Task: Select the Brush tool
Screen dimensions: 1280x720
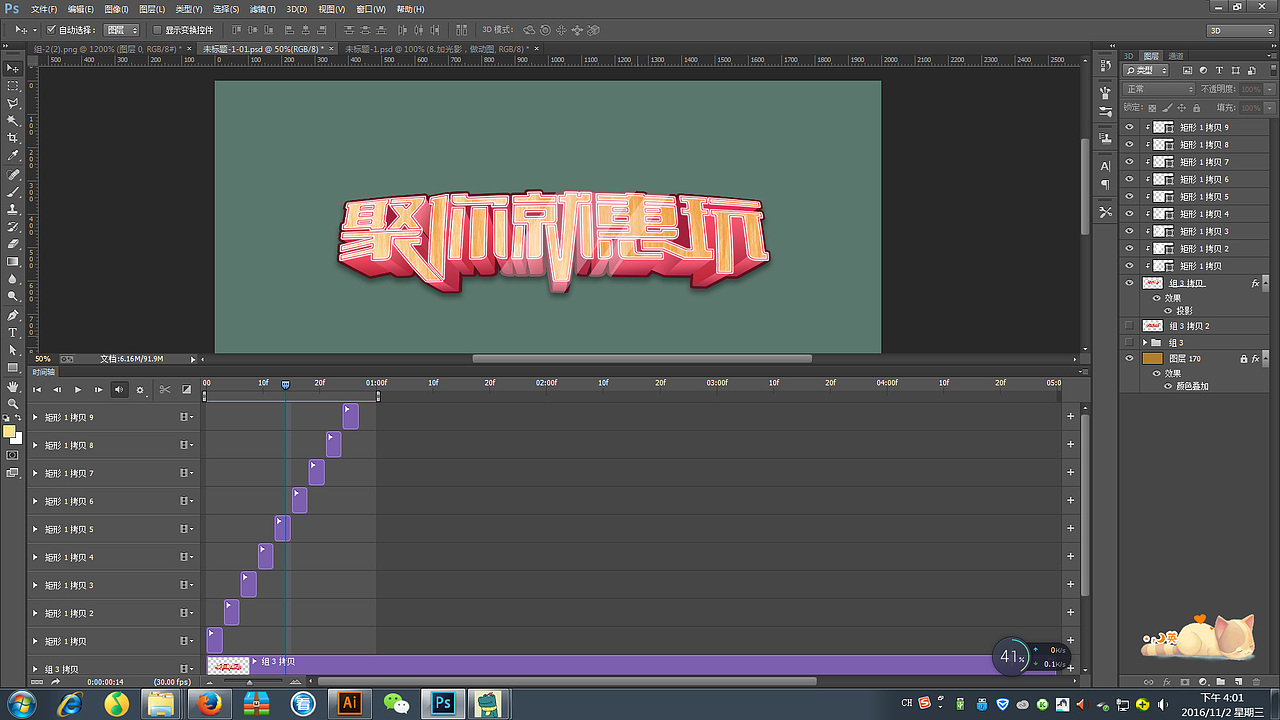Action: [13, 191]
